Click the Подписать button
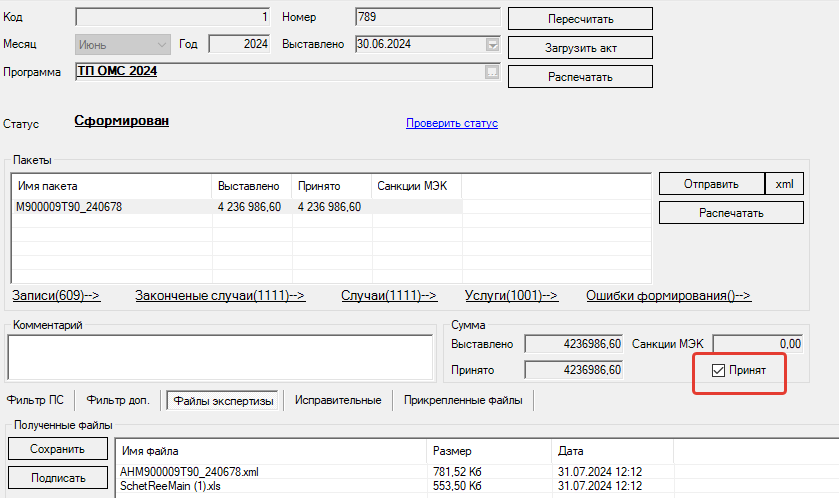The width and height of the screenshot is (839, 498). [x=58, y=478]
